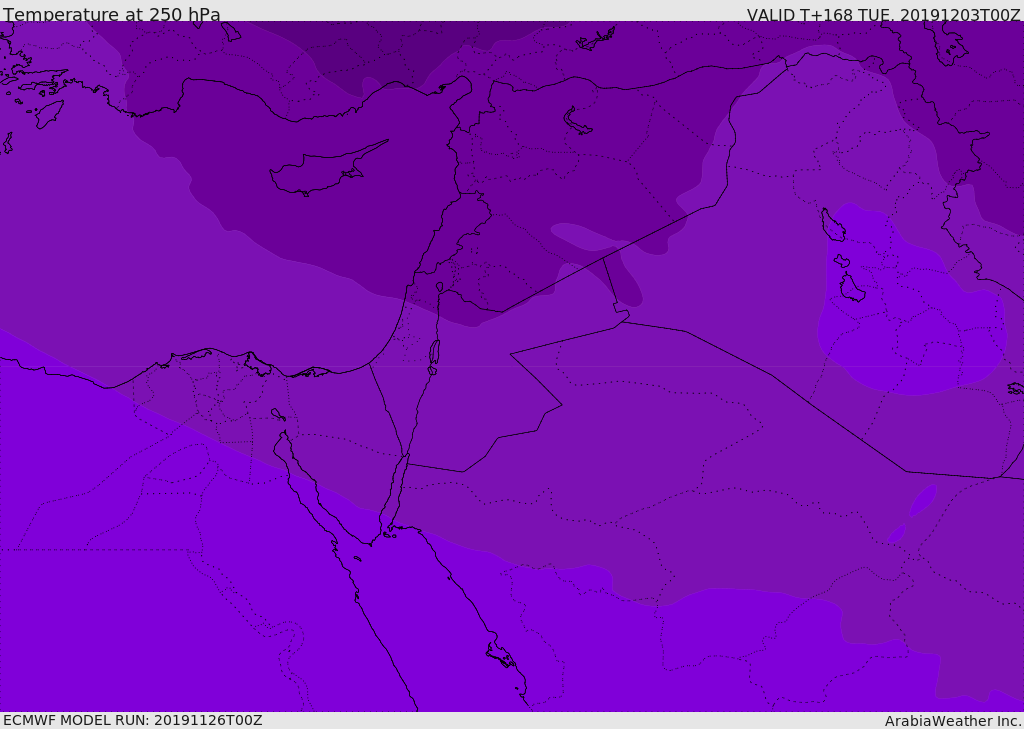Click the bright purple temperature patch over Iraq
This screenshot has width=1024, height=729.
[911, 300]
